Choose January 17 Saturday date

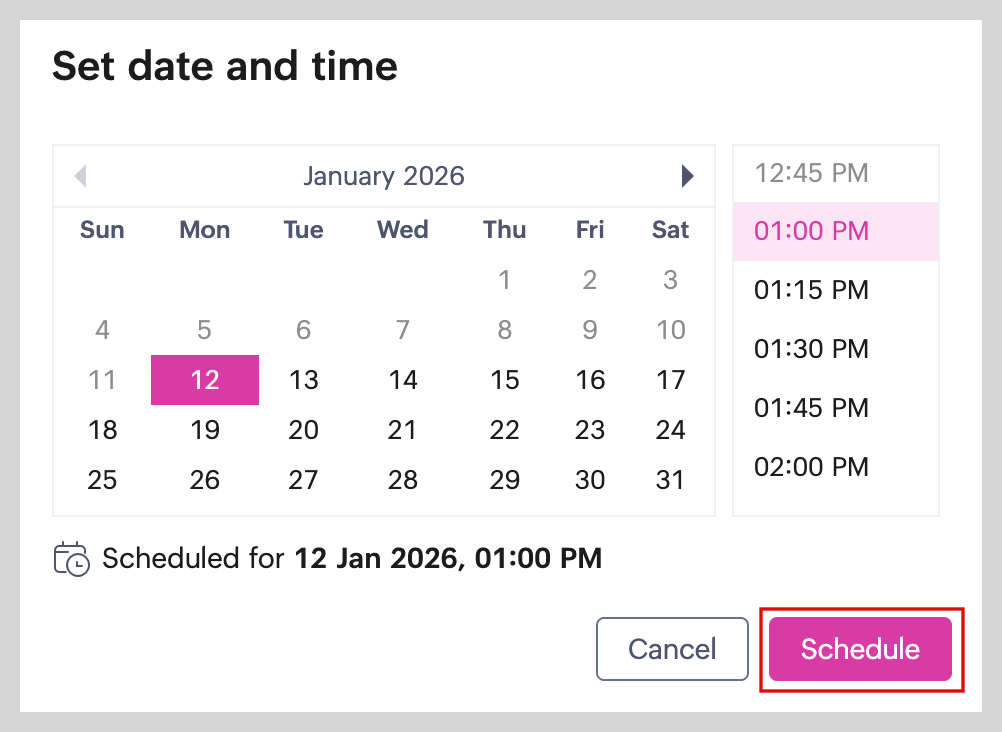click(670, 380)
